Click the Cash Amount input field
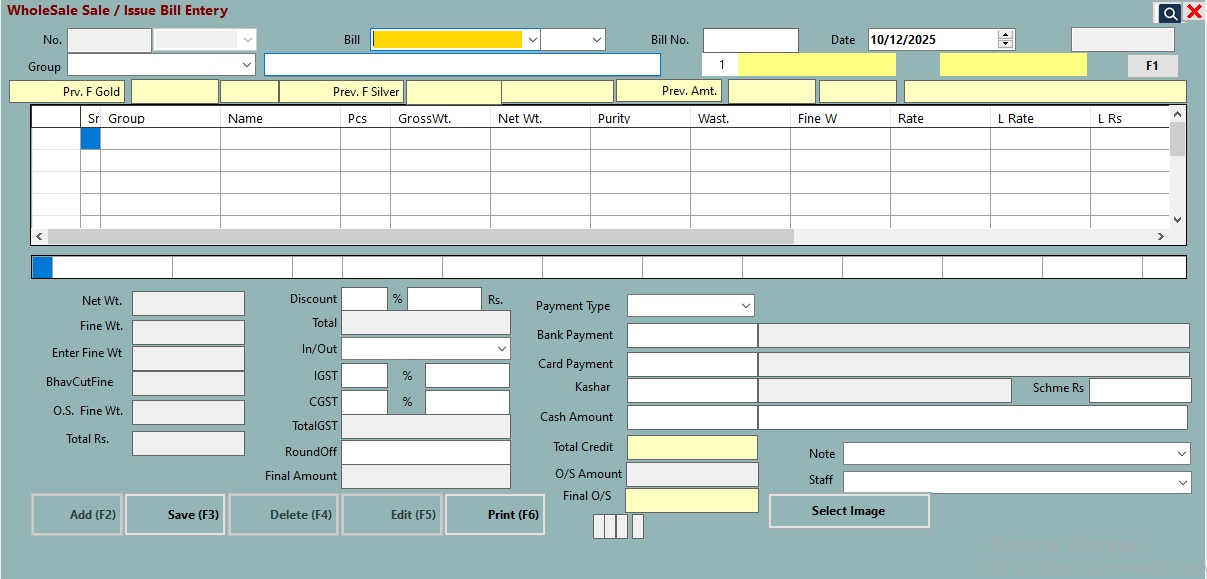The height and width of the screenshot is (579, 1207). (x=692, y=417)
